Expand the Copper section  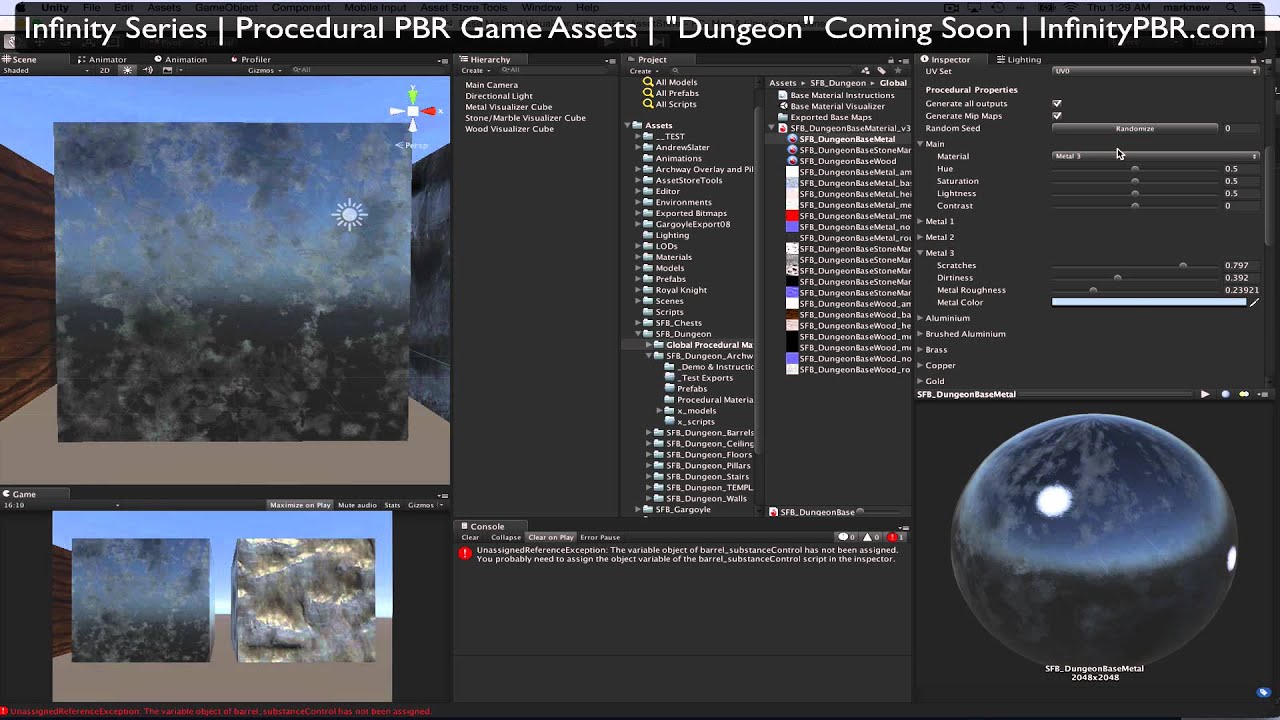921,365
